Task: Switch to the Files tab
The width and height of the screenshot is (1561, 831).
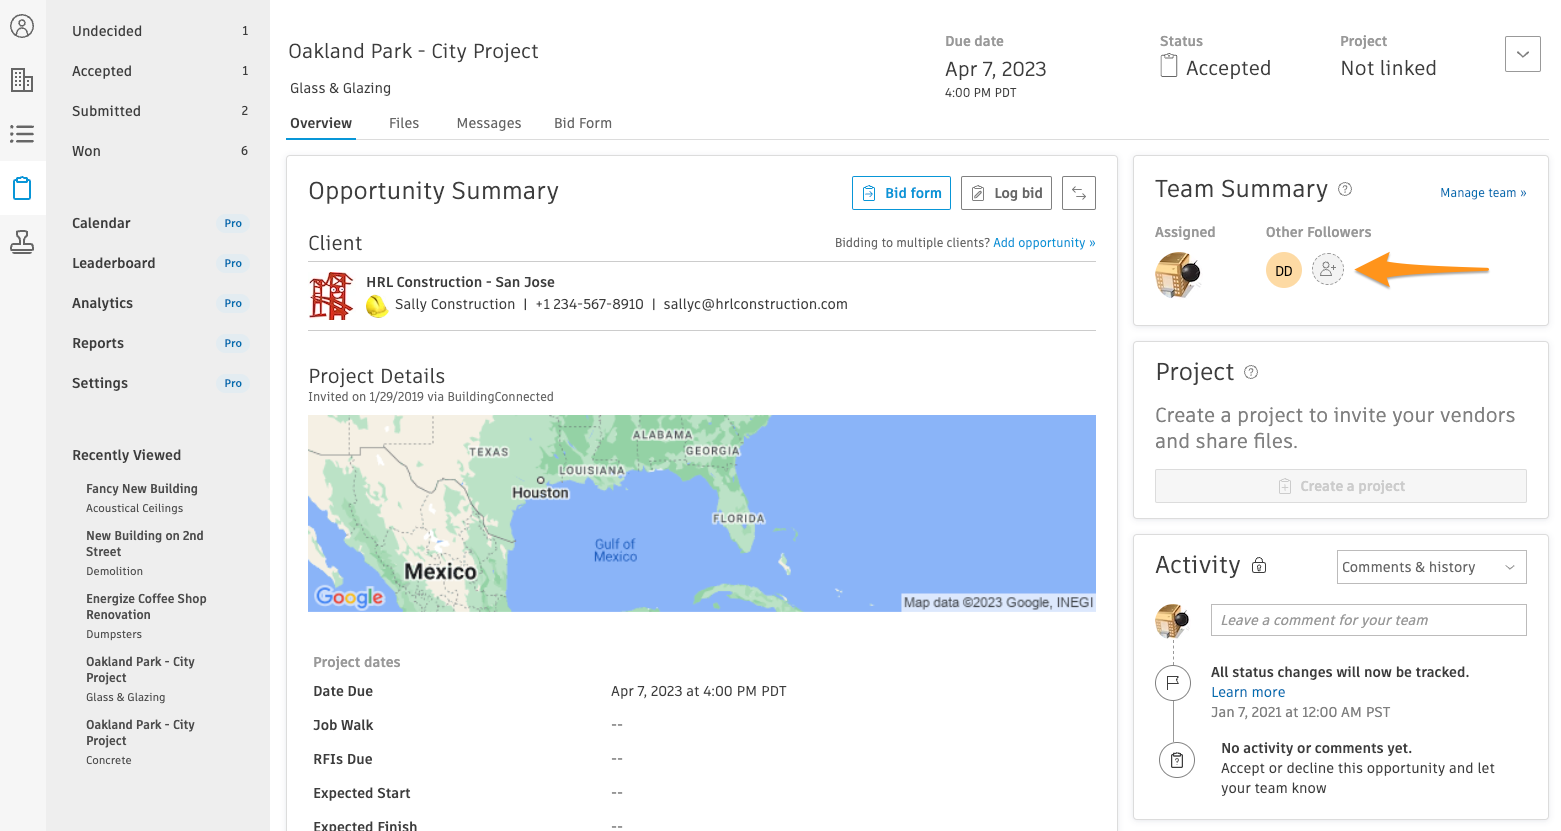Action: point(404,123)
